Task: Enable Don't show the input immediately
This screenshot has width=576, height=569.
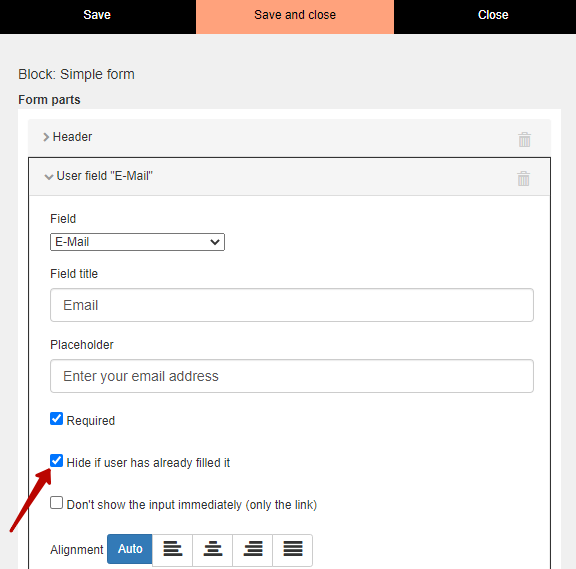Action: [56, 503]
